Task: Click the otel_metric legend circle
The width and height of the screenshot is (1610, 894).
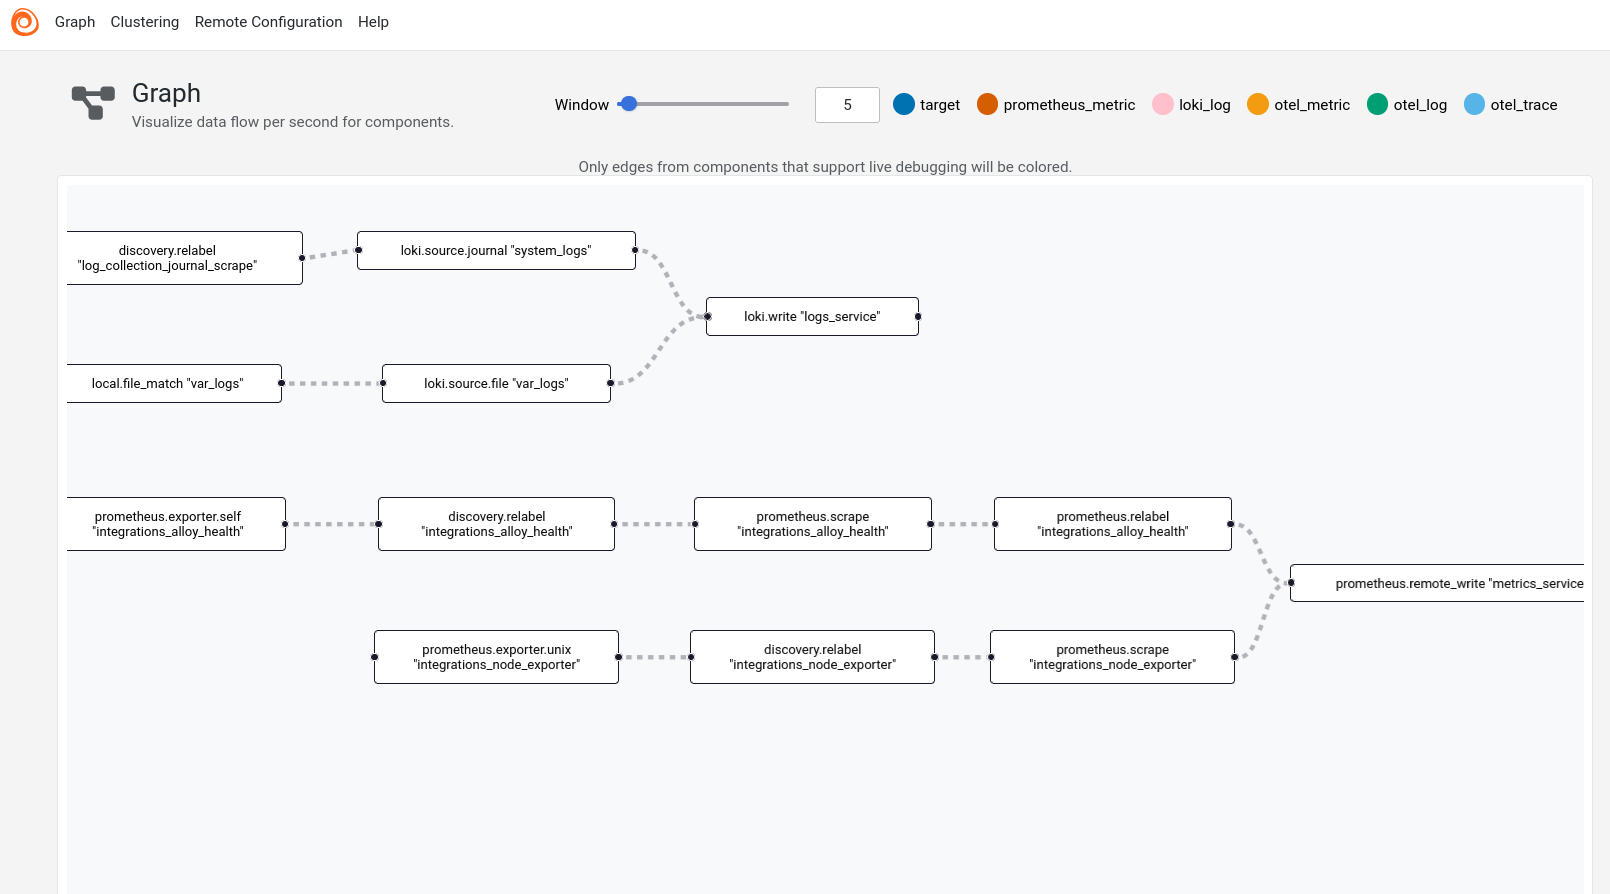Action: [x=1258, y=105]
